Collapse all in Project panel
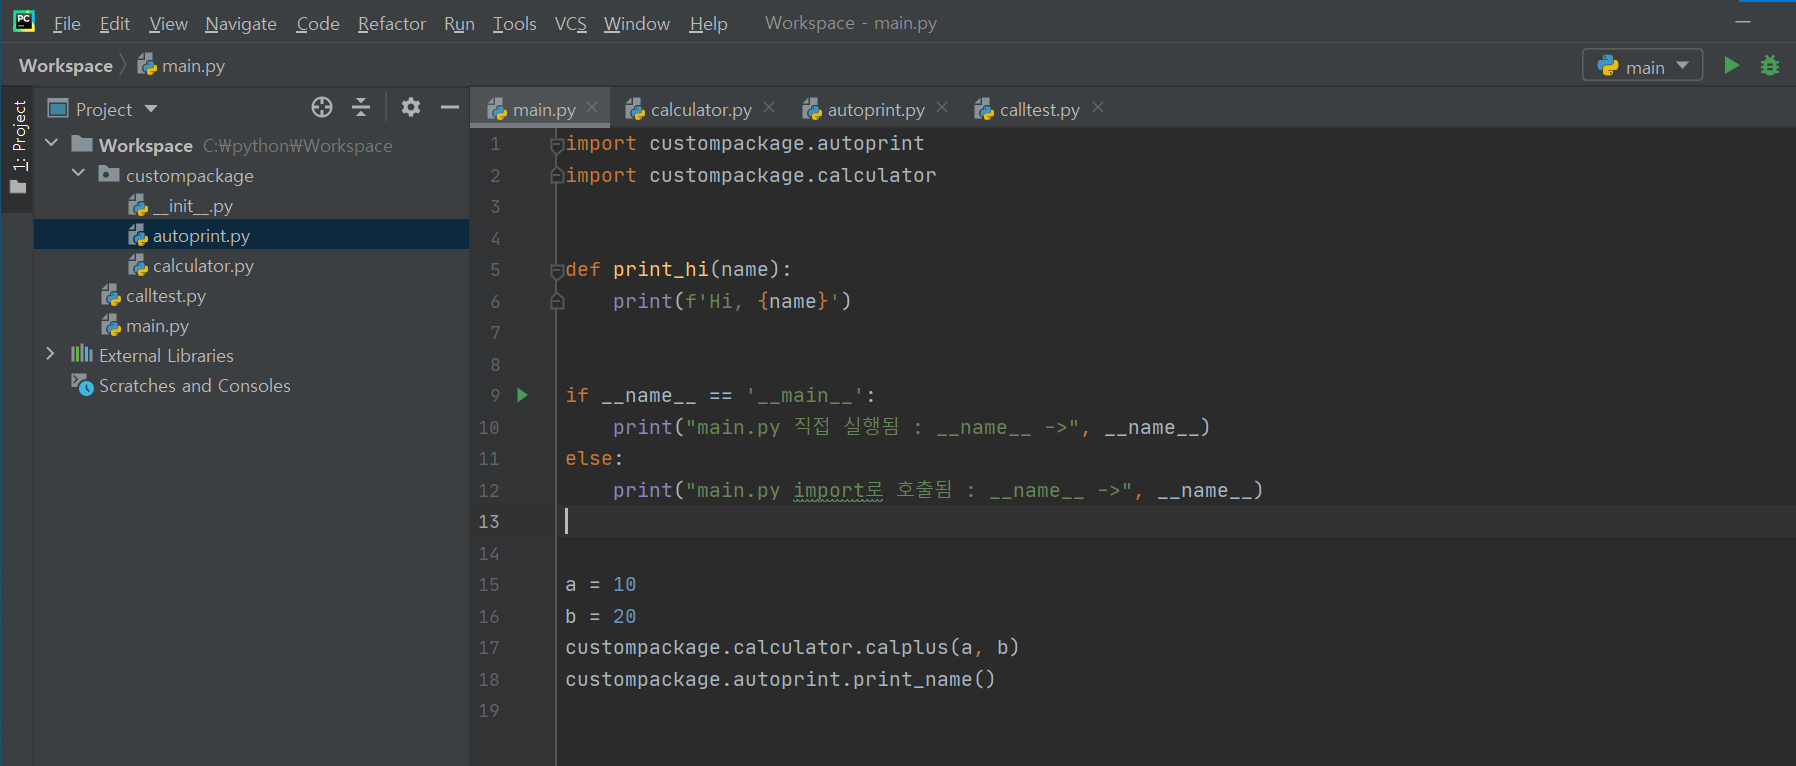 click(361, 108)
